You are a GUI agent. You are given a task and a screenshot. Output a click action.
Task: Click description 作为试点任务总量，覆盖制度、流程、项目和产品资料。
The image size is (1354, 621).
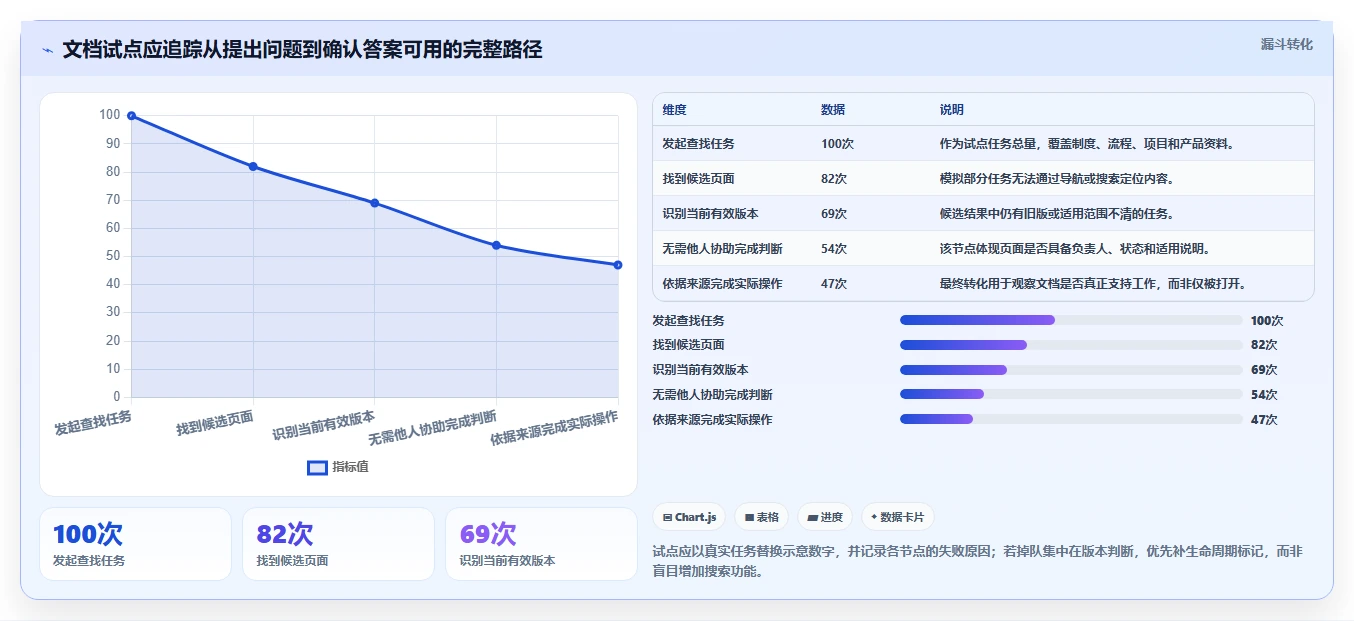[1088, 144]
